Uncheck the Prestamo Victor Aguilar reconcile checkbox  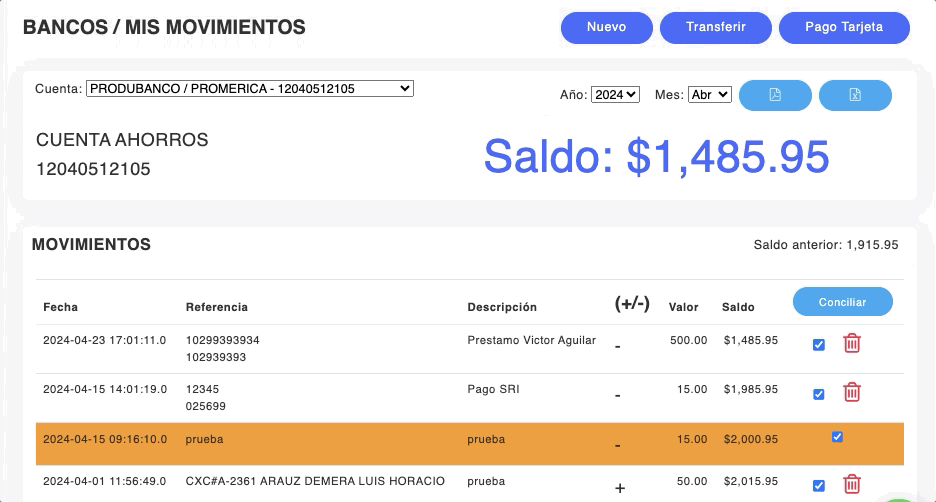(819, 345)
